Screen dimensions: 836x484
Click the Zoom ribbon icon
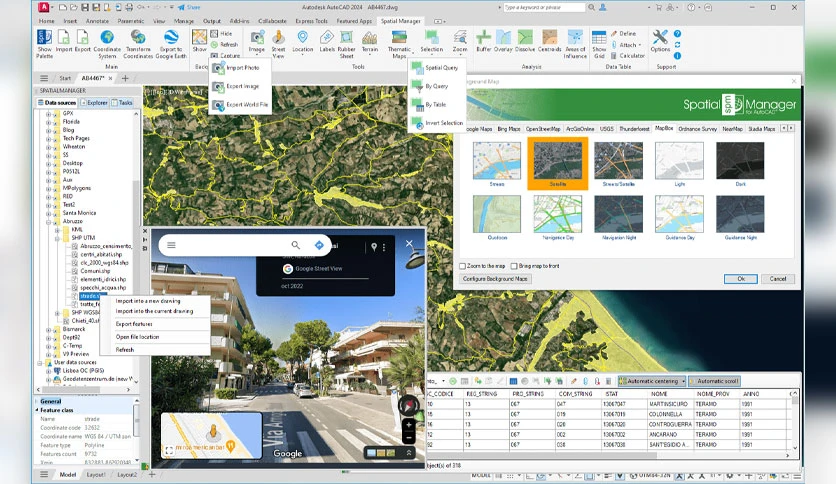tap(460, 37)
